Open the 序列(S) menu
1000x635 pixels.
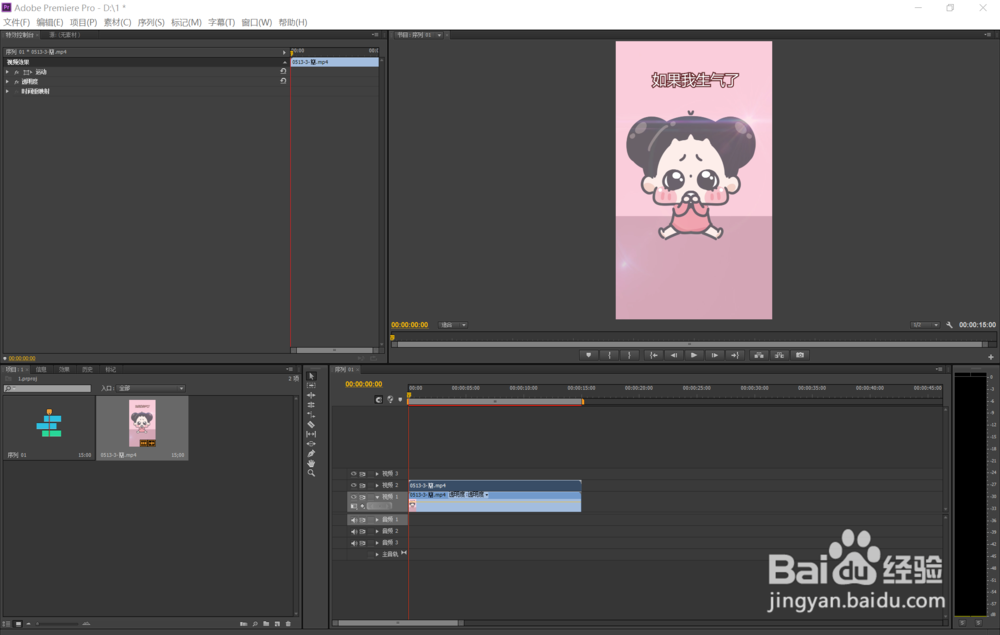click(x=151, y=22)
